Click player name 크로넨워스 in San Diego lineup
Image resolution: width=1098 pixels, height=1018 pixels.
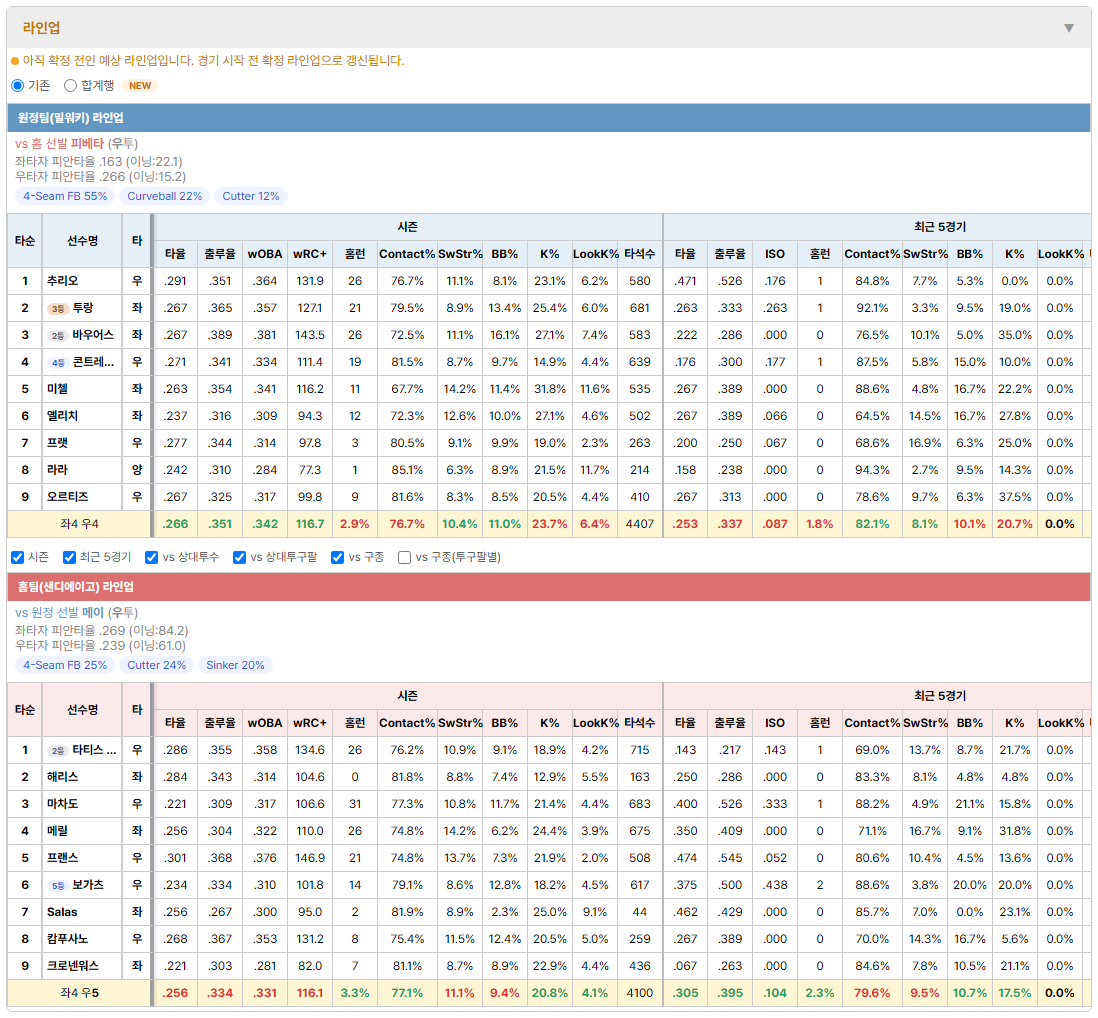[73, 966]
